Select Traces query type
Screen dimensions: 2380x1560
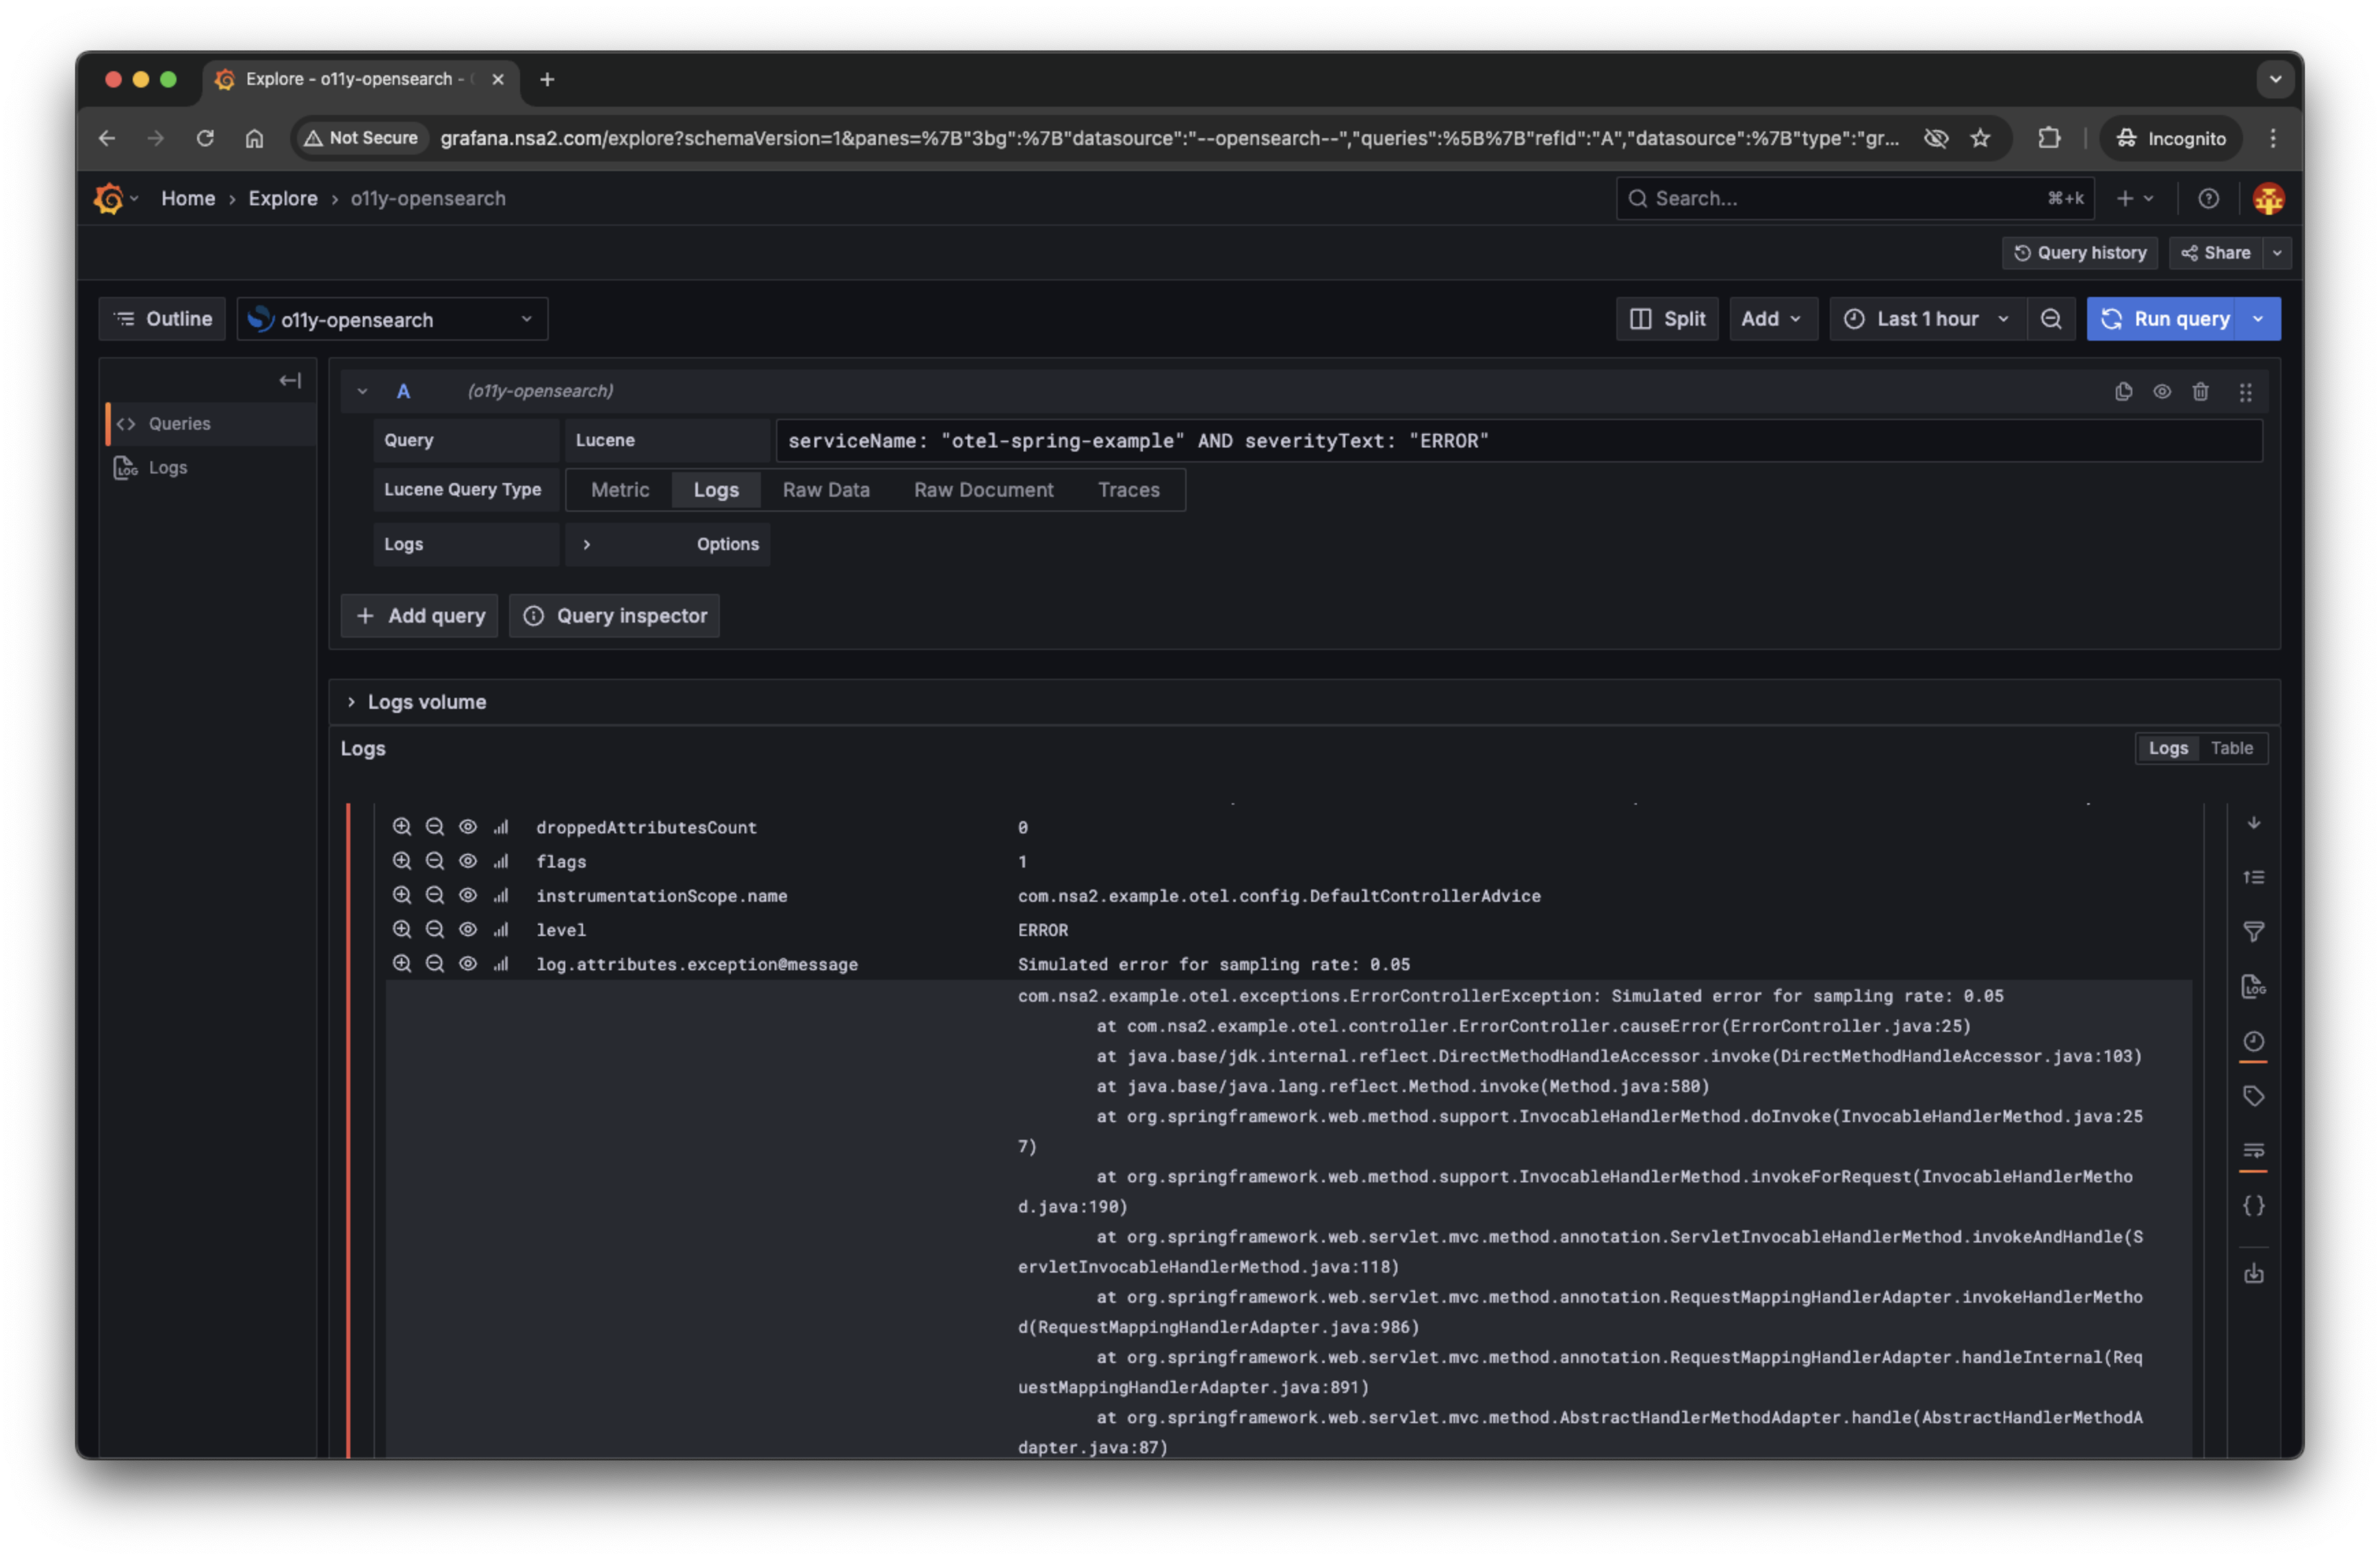tap(1128, 490)
